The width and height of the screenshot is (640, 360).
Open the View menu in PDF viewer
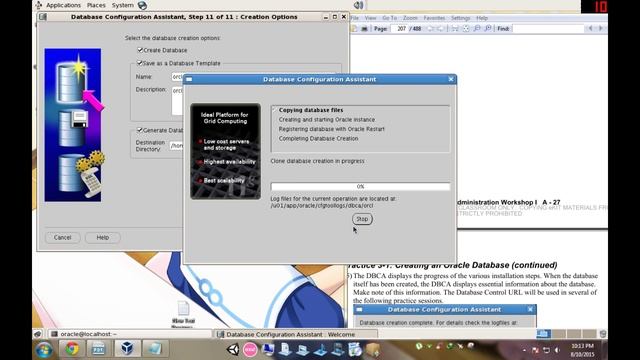point(370,18)
